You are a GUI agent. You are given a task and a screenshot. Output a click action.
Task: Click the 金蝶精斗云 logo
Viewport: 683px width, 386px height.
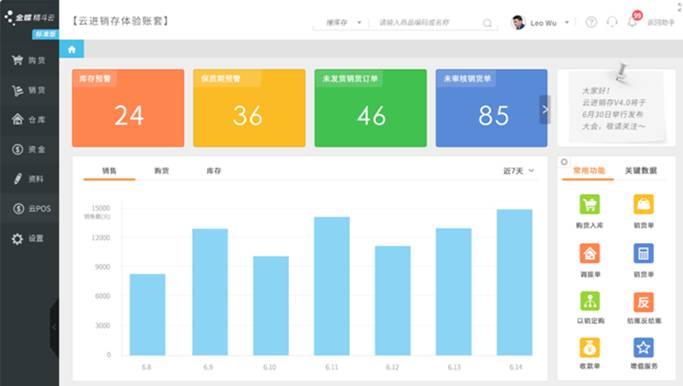[29, 17]
